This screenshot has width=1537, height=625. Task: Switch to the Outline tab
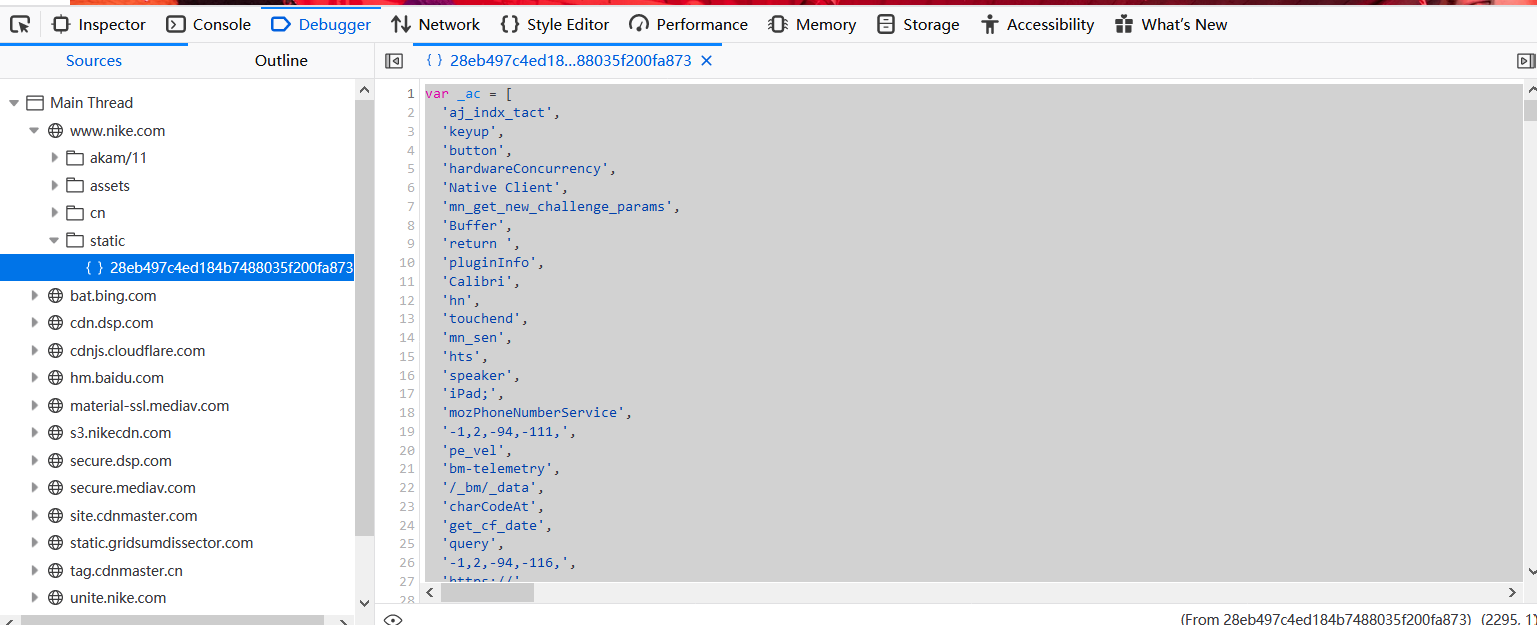click(280, 60)
